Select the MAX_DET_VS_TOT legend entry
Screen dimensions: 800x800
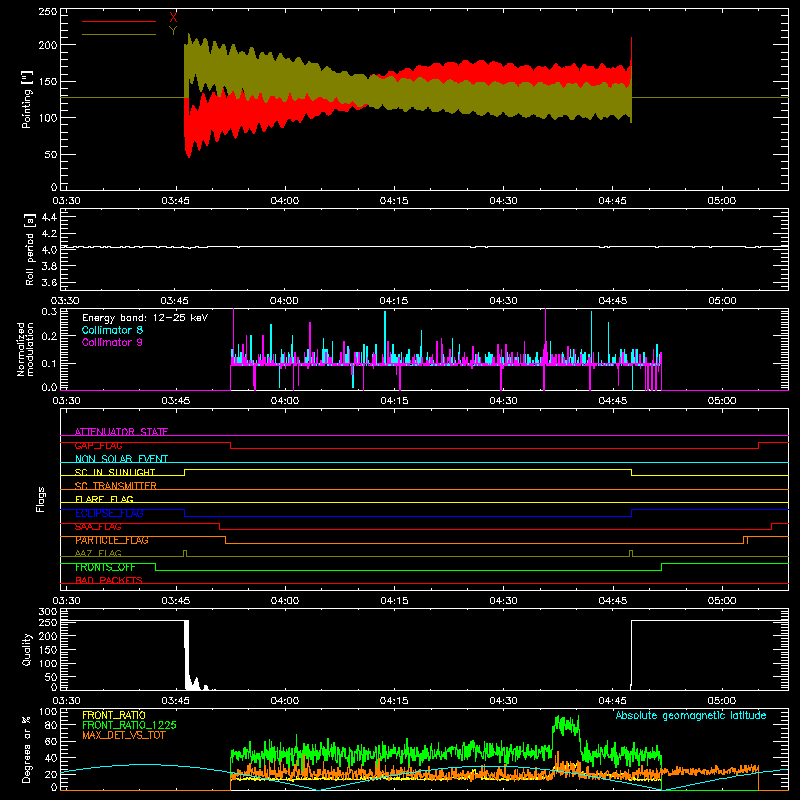point(124,735)
